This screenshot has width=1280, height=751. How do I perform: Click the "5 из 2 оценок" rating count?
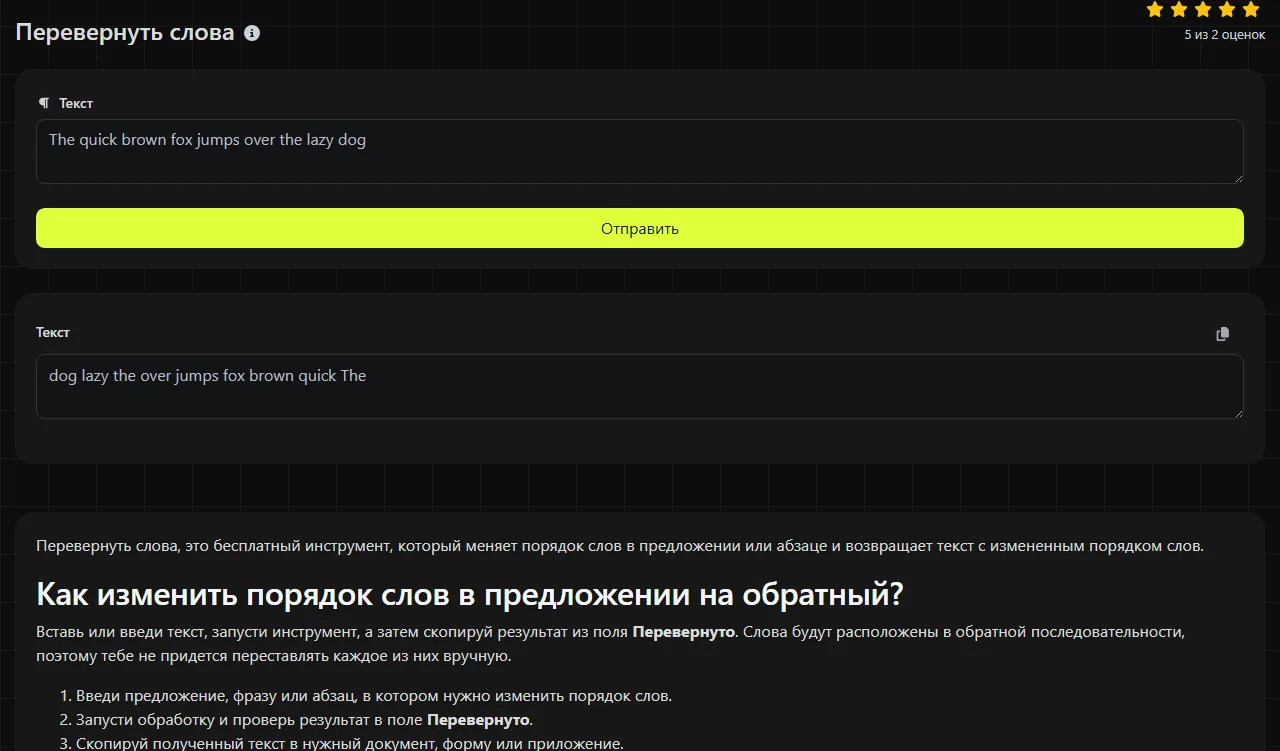coord(1225,35)
